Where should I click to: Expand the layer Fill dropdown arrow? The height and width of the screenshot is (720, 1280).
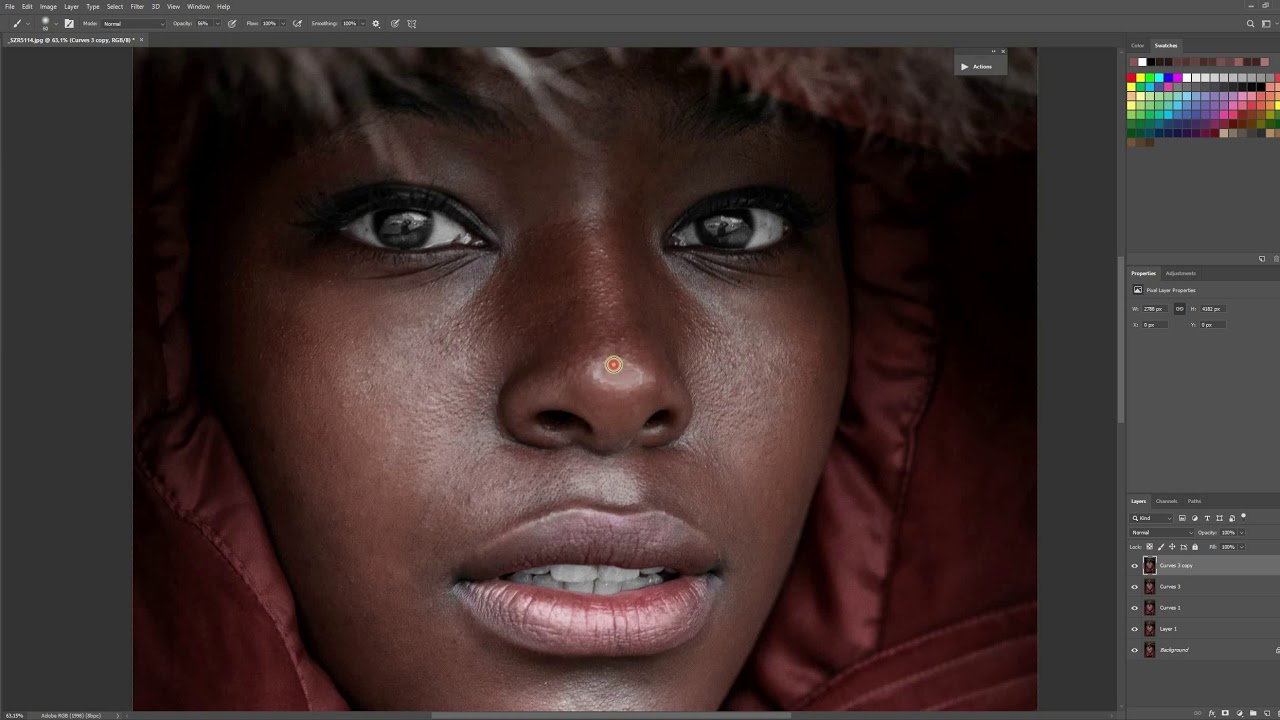point(1241,547)
